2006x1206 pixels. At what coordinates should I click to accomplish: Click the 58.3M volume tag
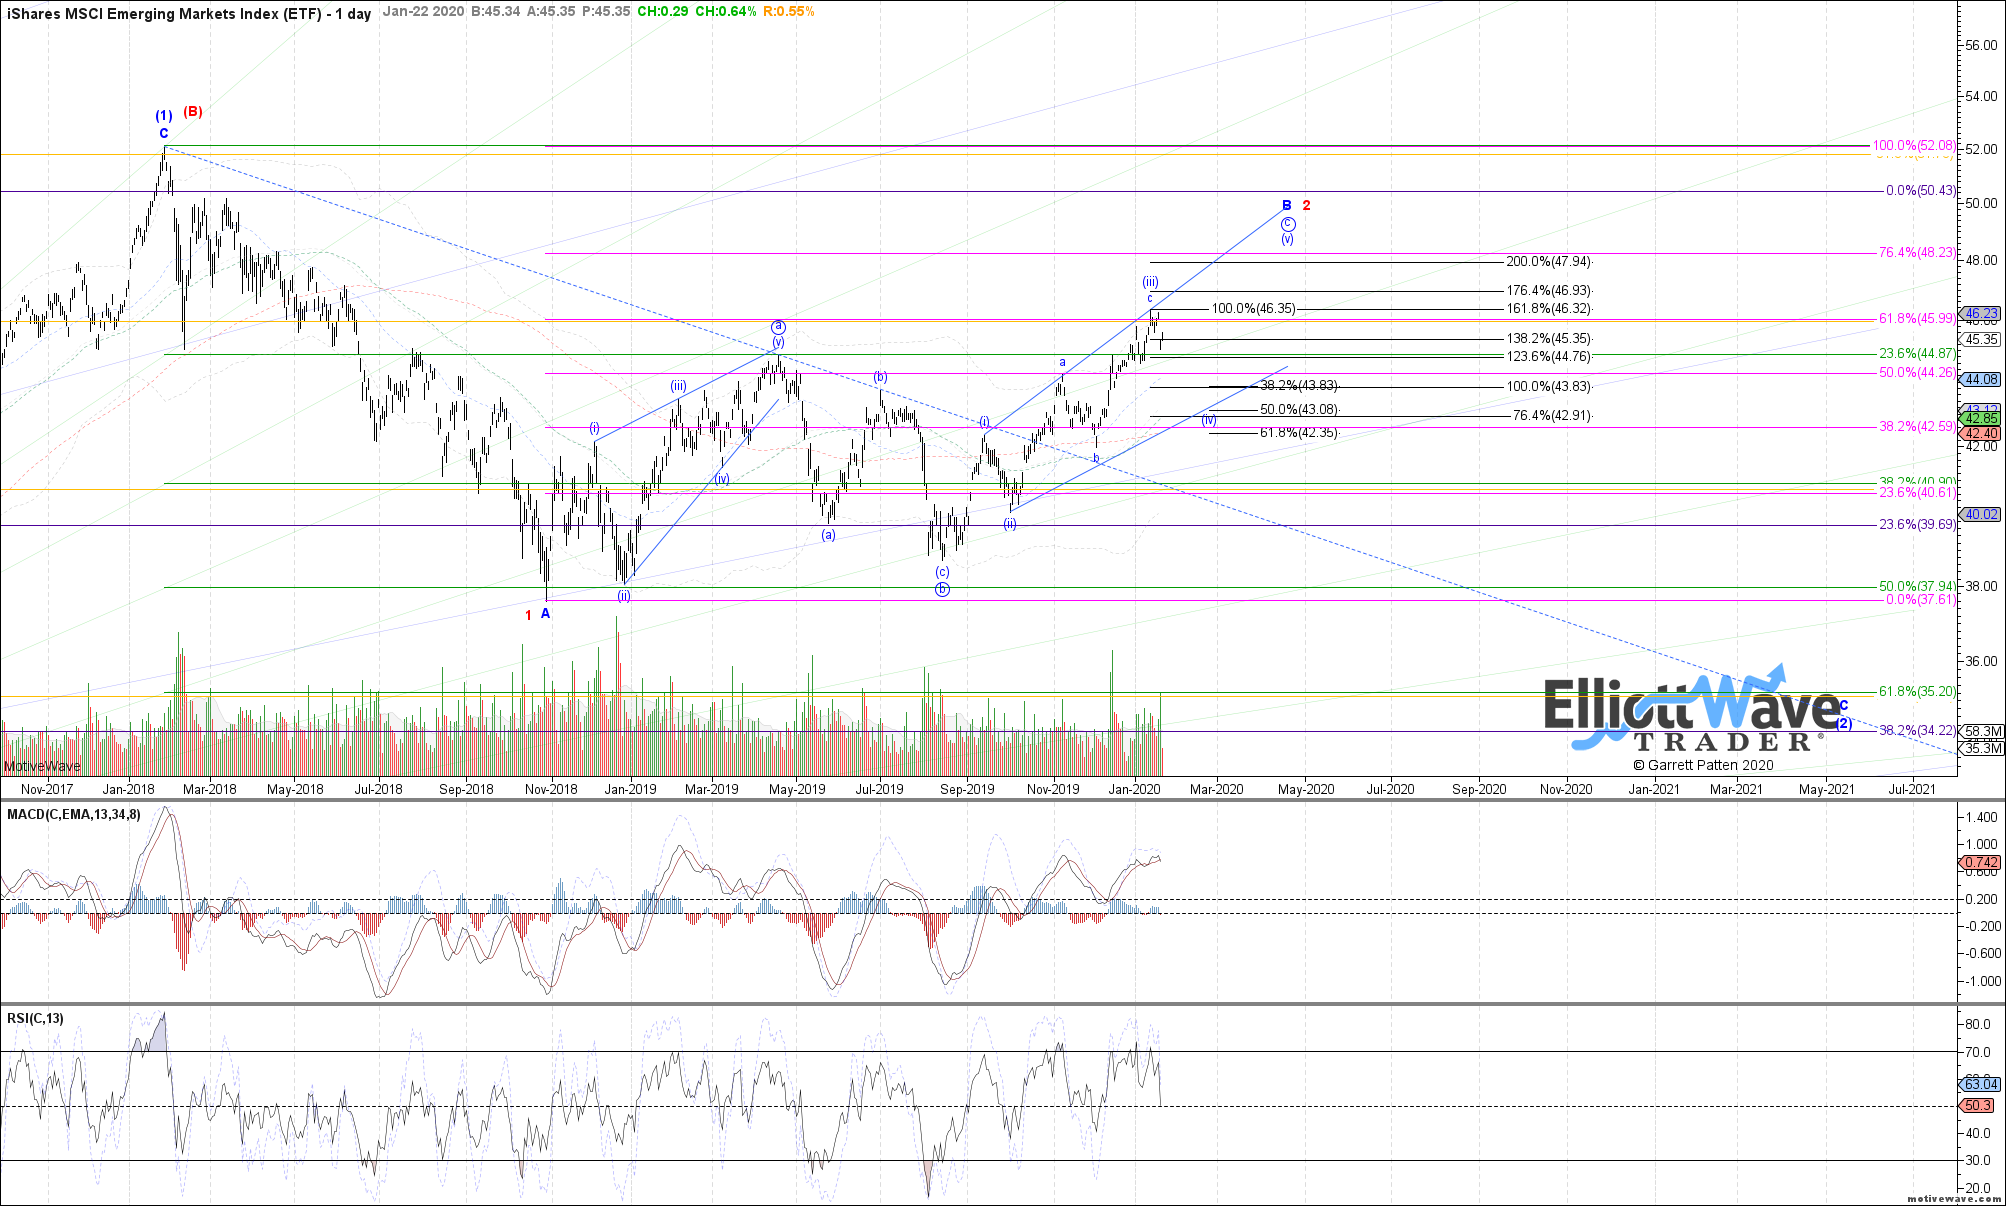pos(1982,731)
